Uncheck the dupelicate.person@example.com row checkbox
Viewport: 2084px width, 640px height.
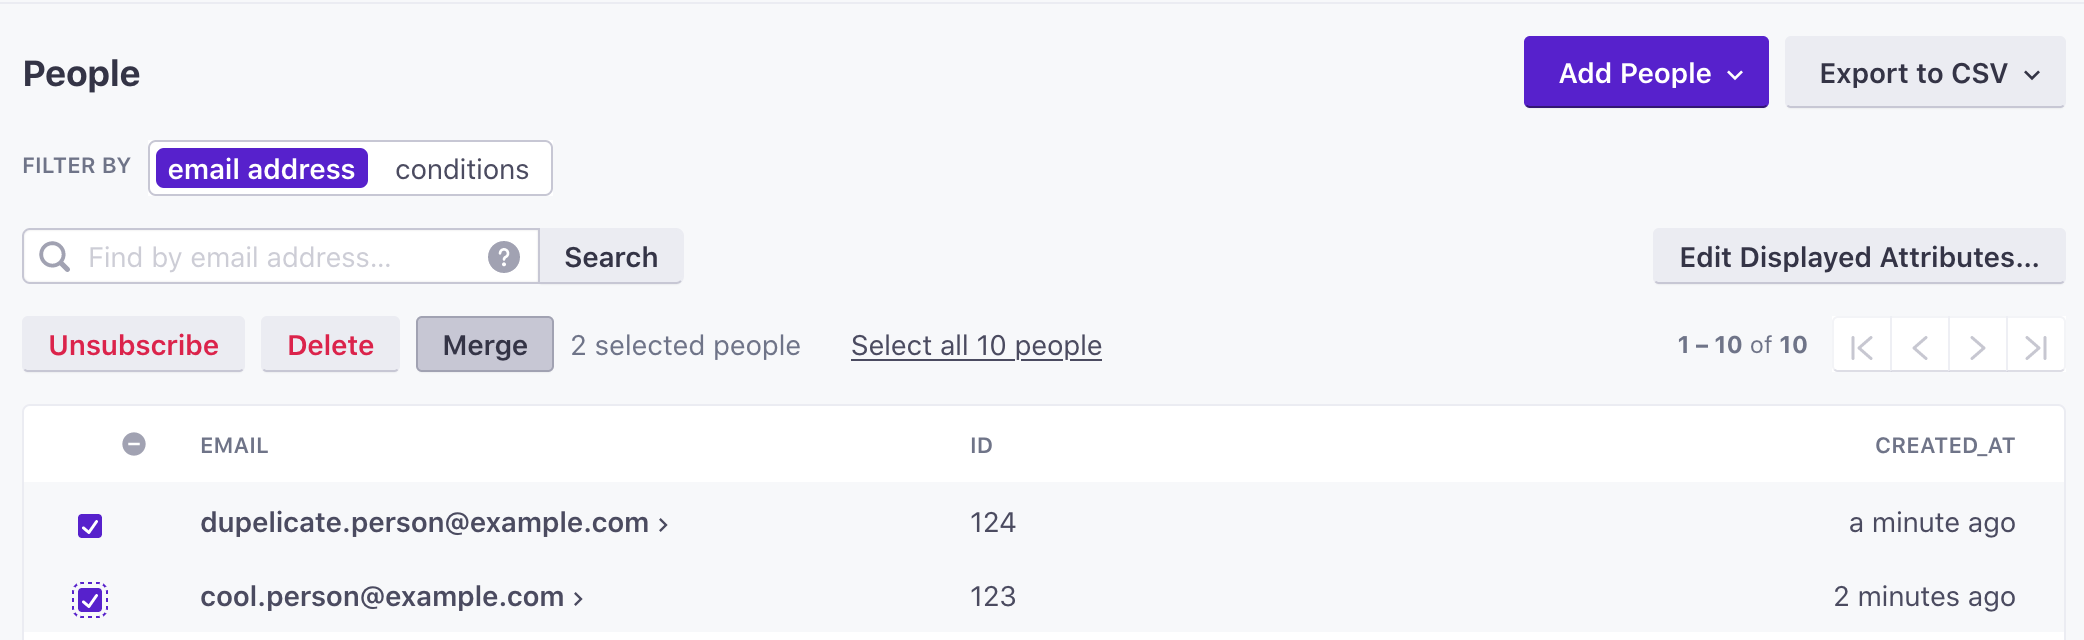pos(90,526)
